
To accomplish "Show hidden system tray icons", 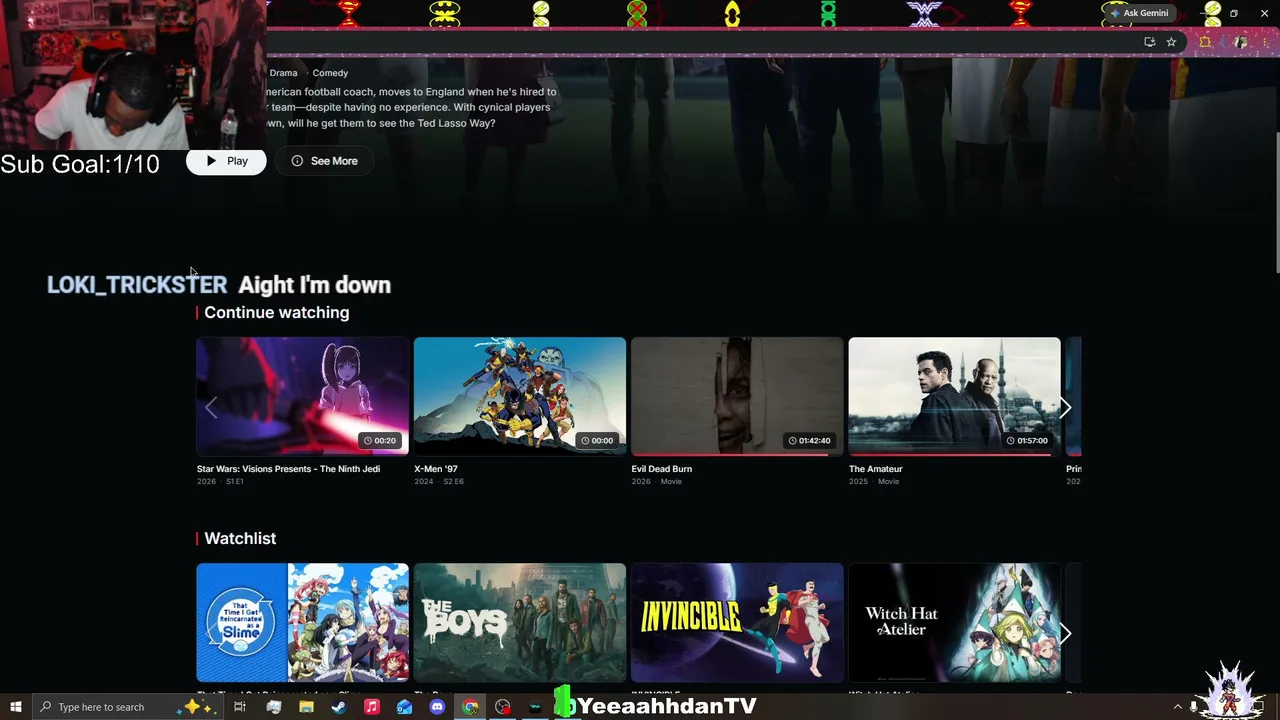I will (1177, 707).
